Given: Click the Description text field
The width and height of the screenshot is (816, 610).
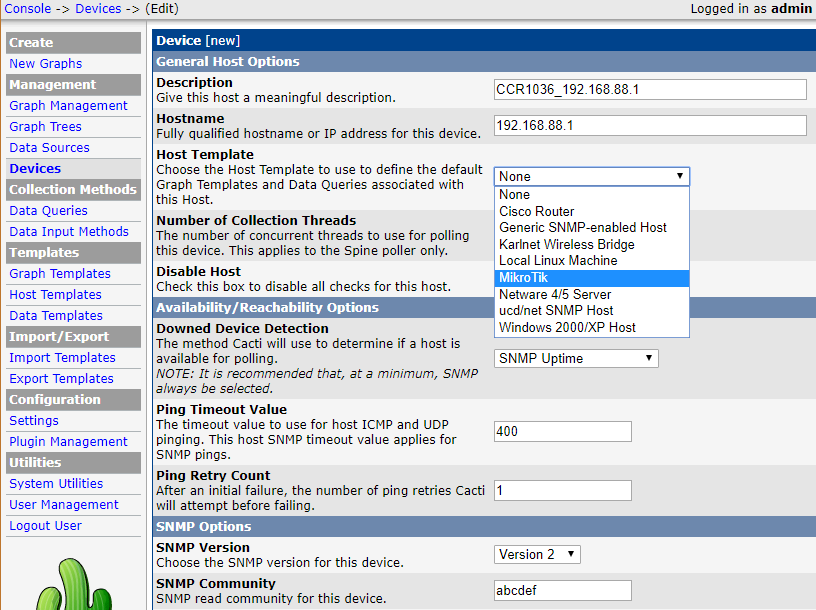Looking at the screenshot, I should coord(650,89).
